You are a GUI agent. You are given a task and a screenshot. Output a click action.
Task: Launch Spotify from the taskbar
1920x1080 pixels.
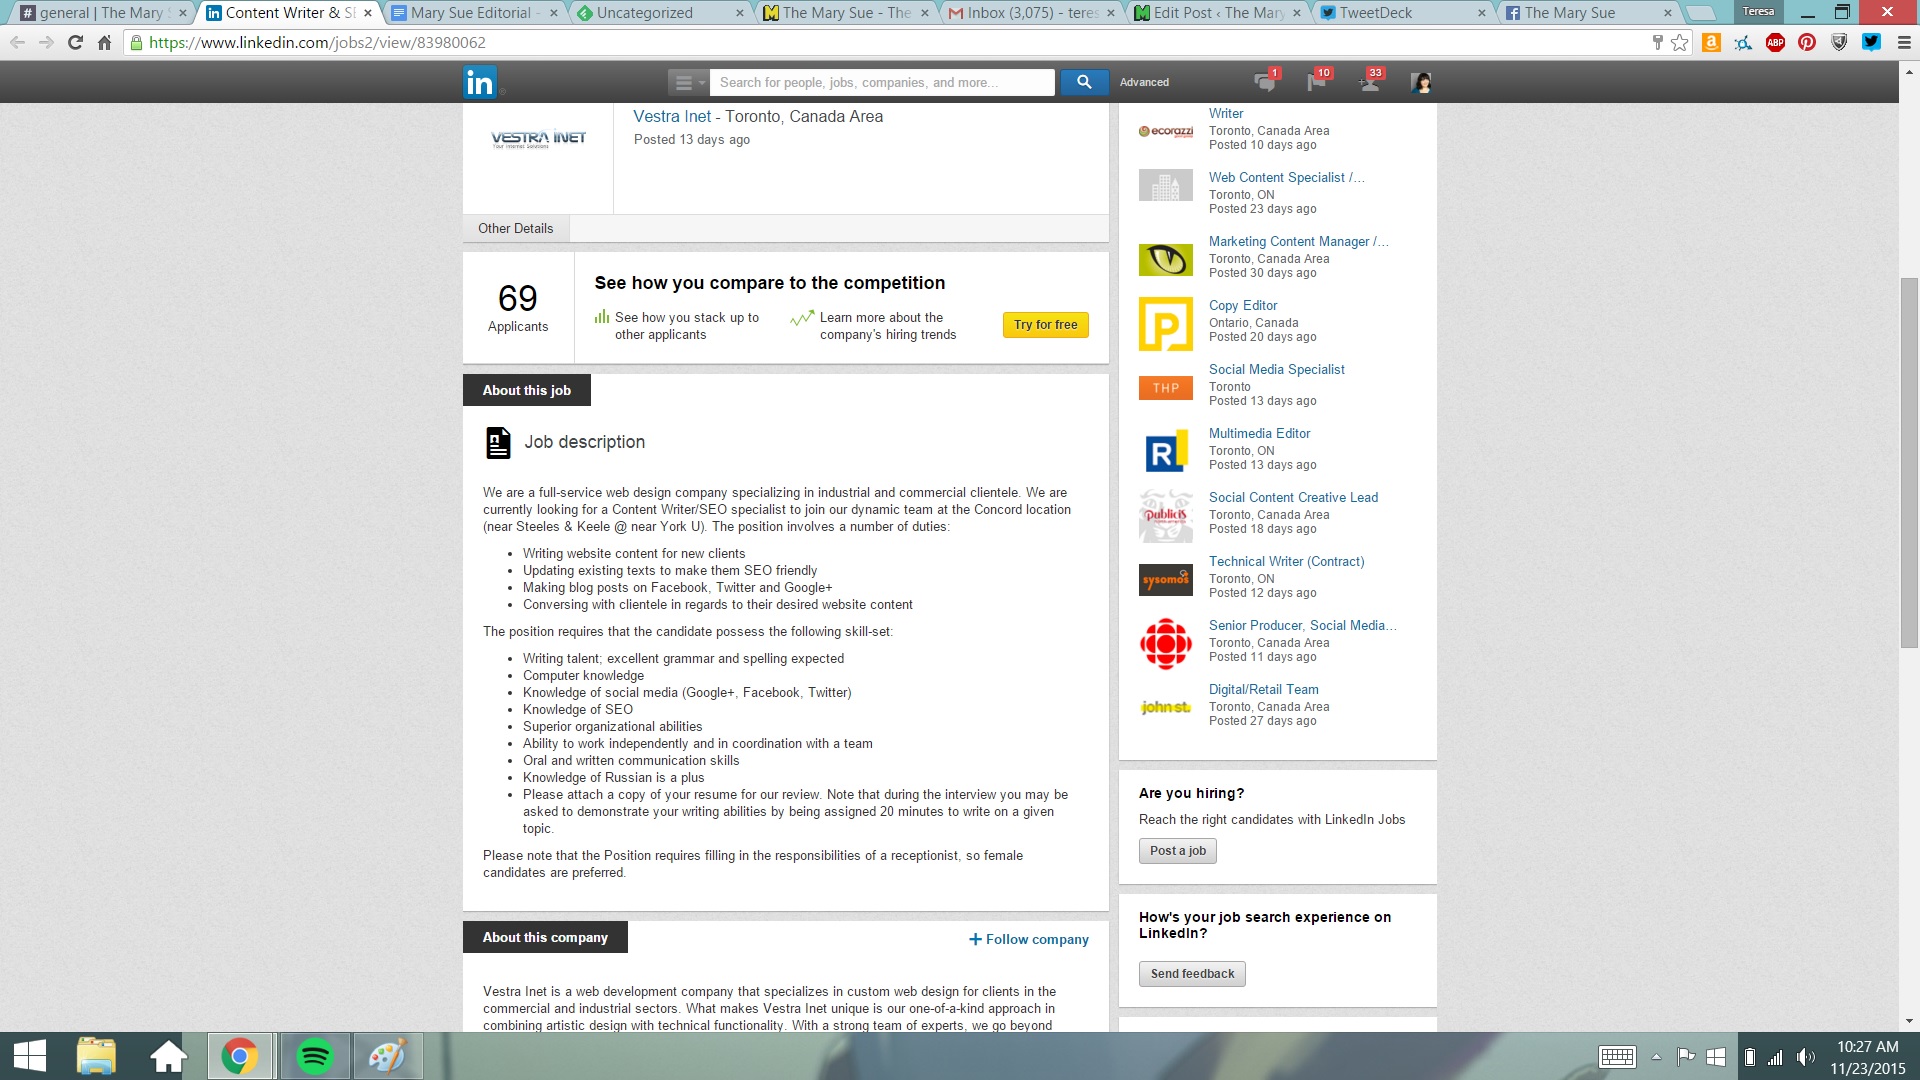[x=315, y=1056]
